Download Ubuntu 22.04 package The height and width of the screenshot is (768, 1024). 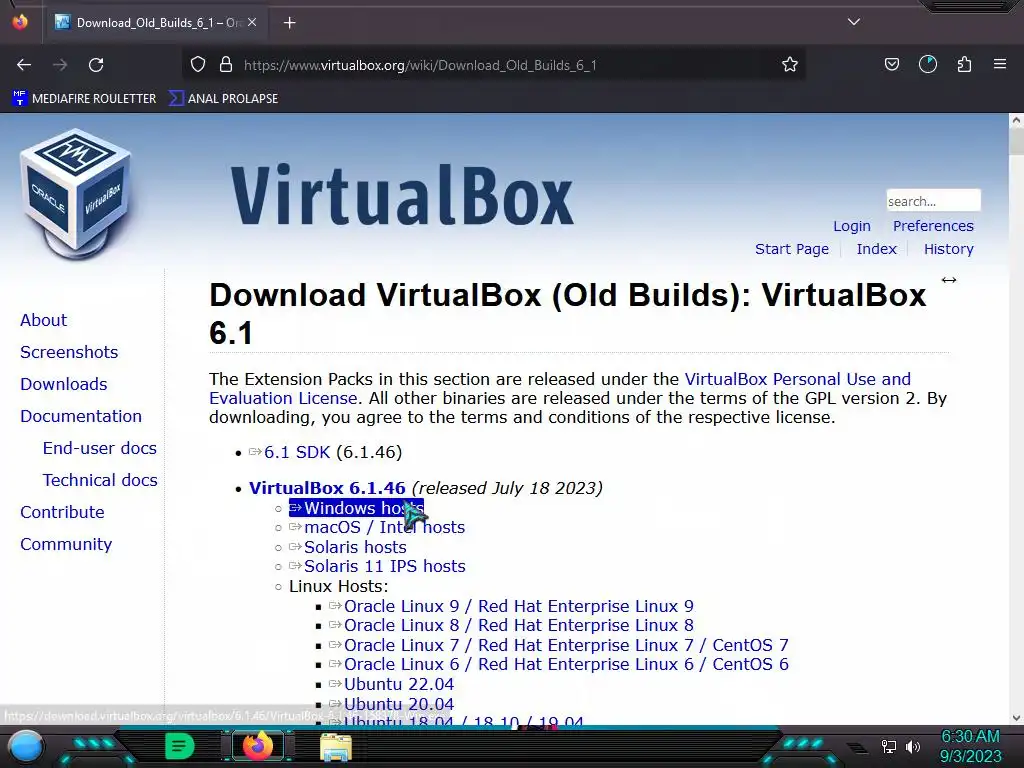[399, 684]
